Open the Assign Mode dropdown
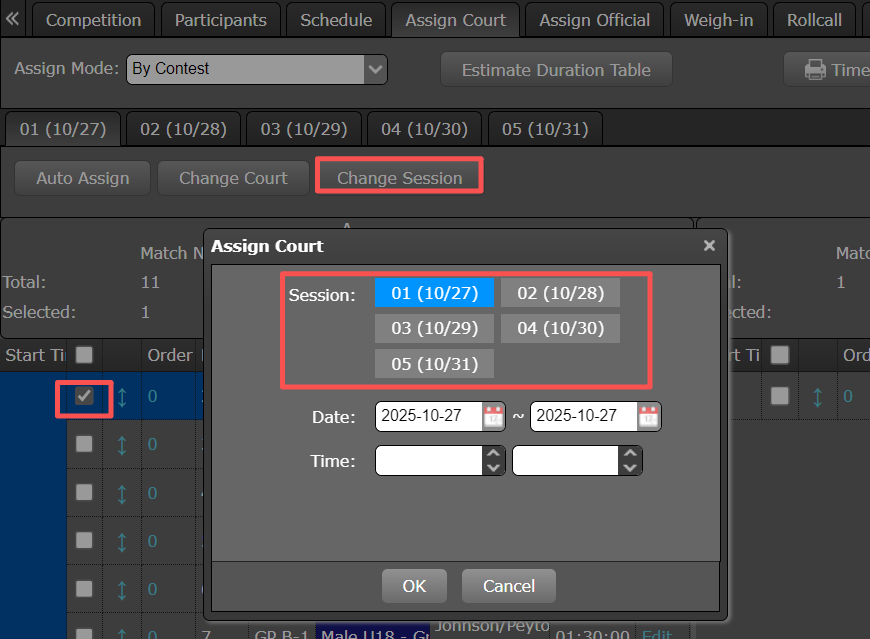The width and height of the screenshot is (870, 639). [x=376, y=69]
